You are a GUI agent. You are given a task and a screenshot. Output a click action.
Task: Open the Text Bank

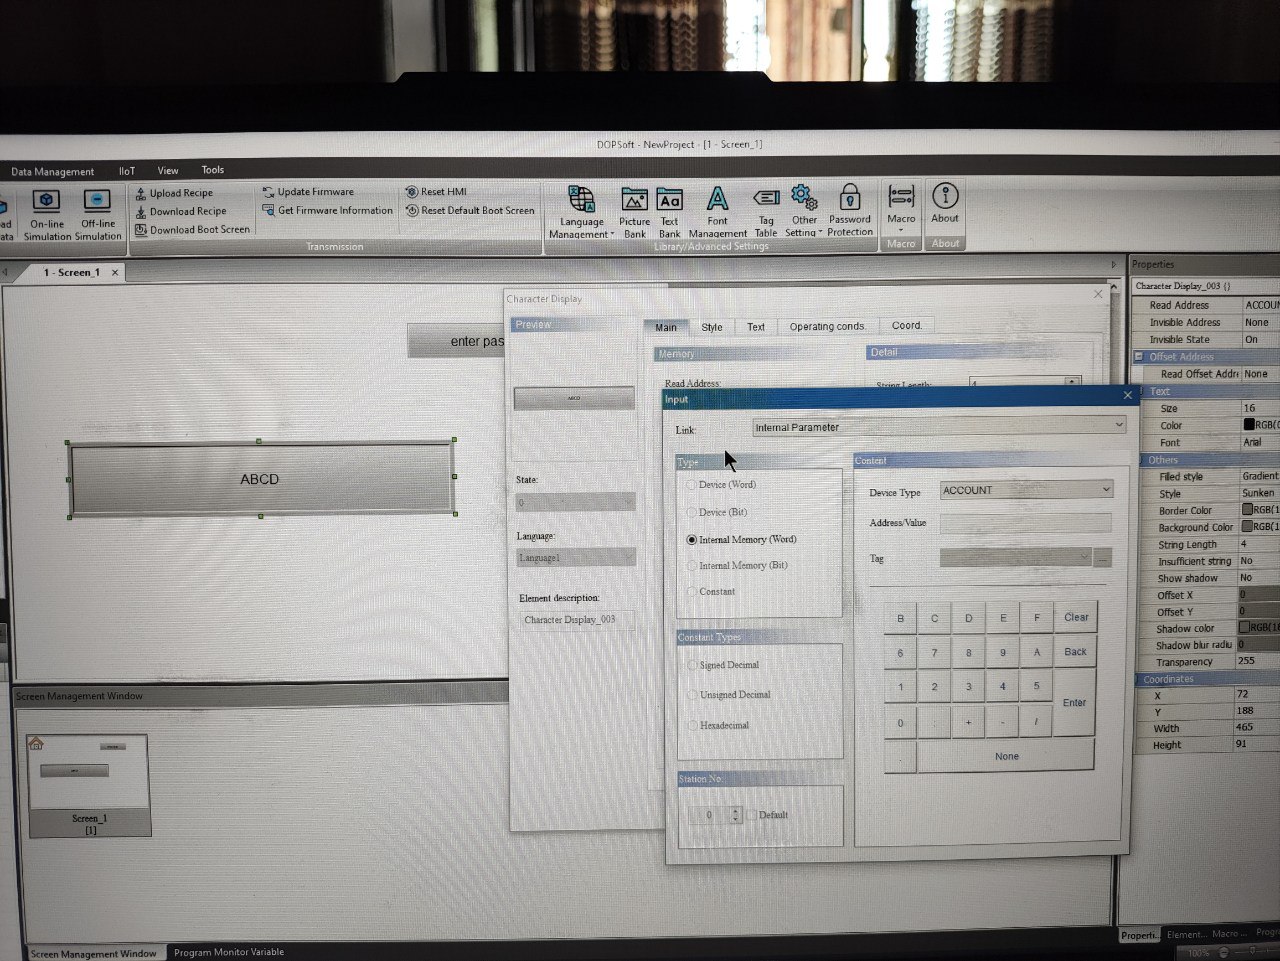click(x=669, y=212)
